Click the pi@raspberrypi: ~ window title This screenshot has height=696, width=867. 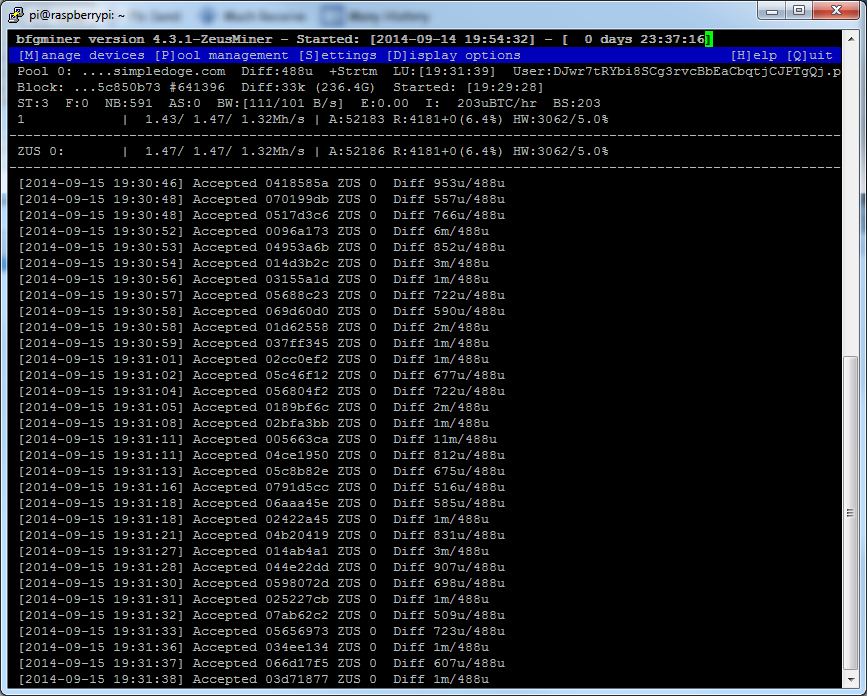(x=77, y=15)
